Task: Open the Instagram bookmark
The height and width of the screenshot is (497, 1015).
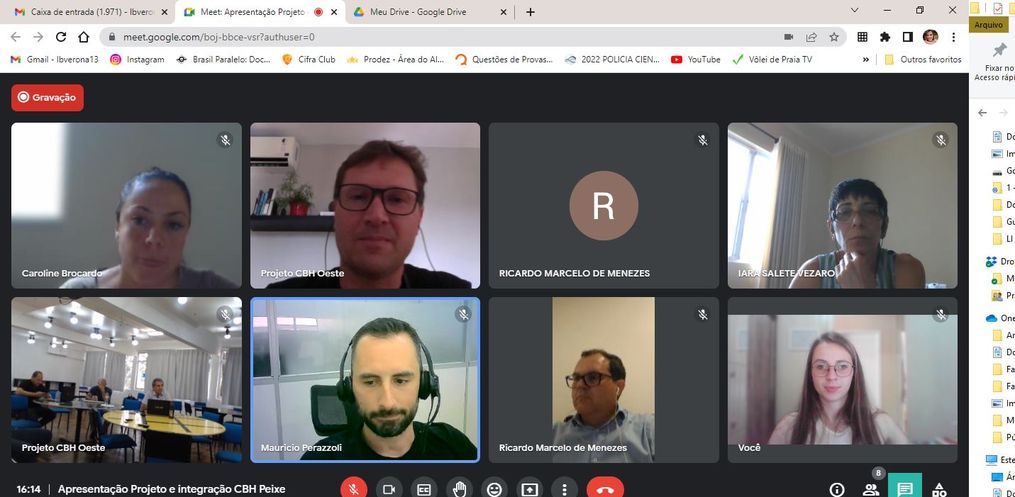Action: 137,59
